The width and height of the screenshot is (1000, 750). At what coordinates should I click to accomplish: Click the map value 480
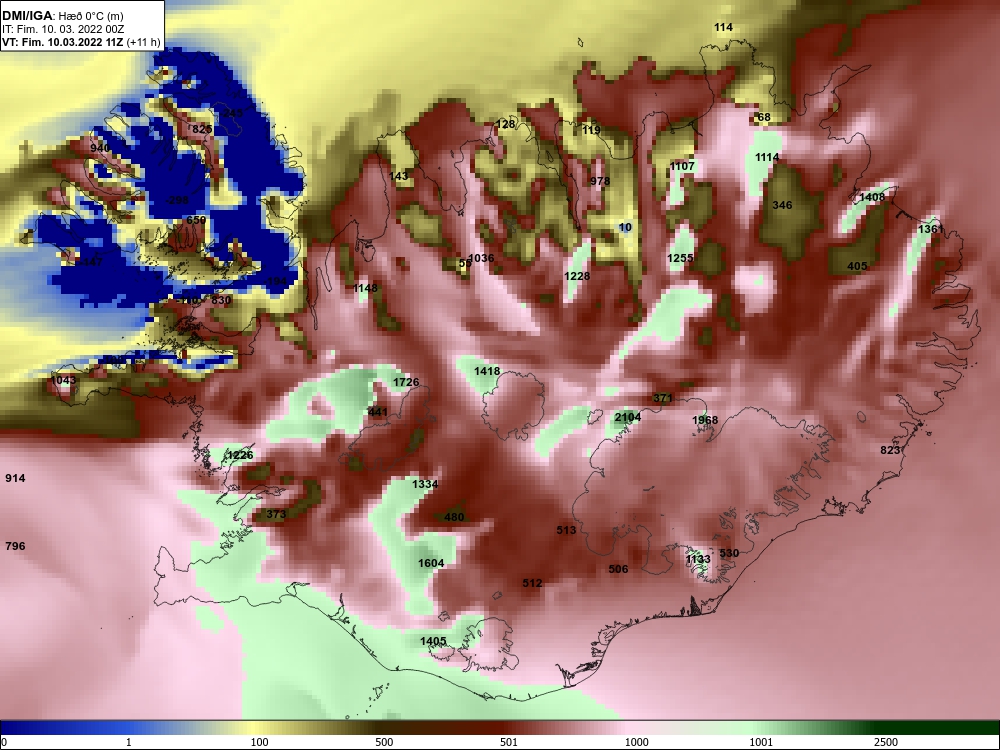(x=453, y=518)
